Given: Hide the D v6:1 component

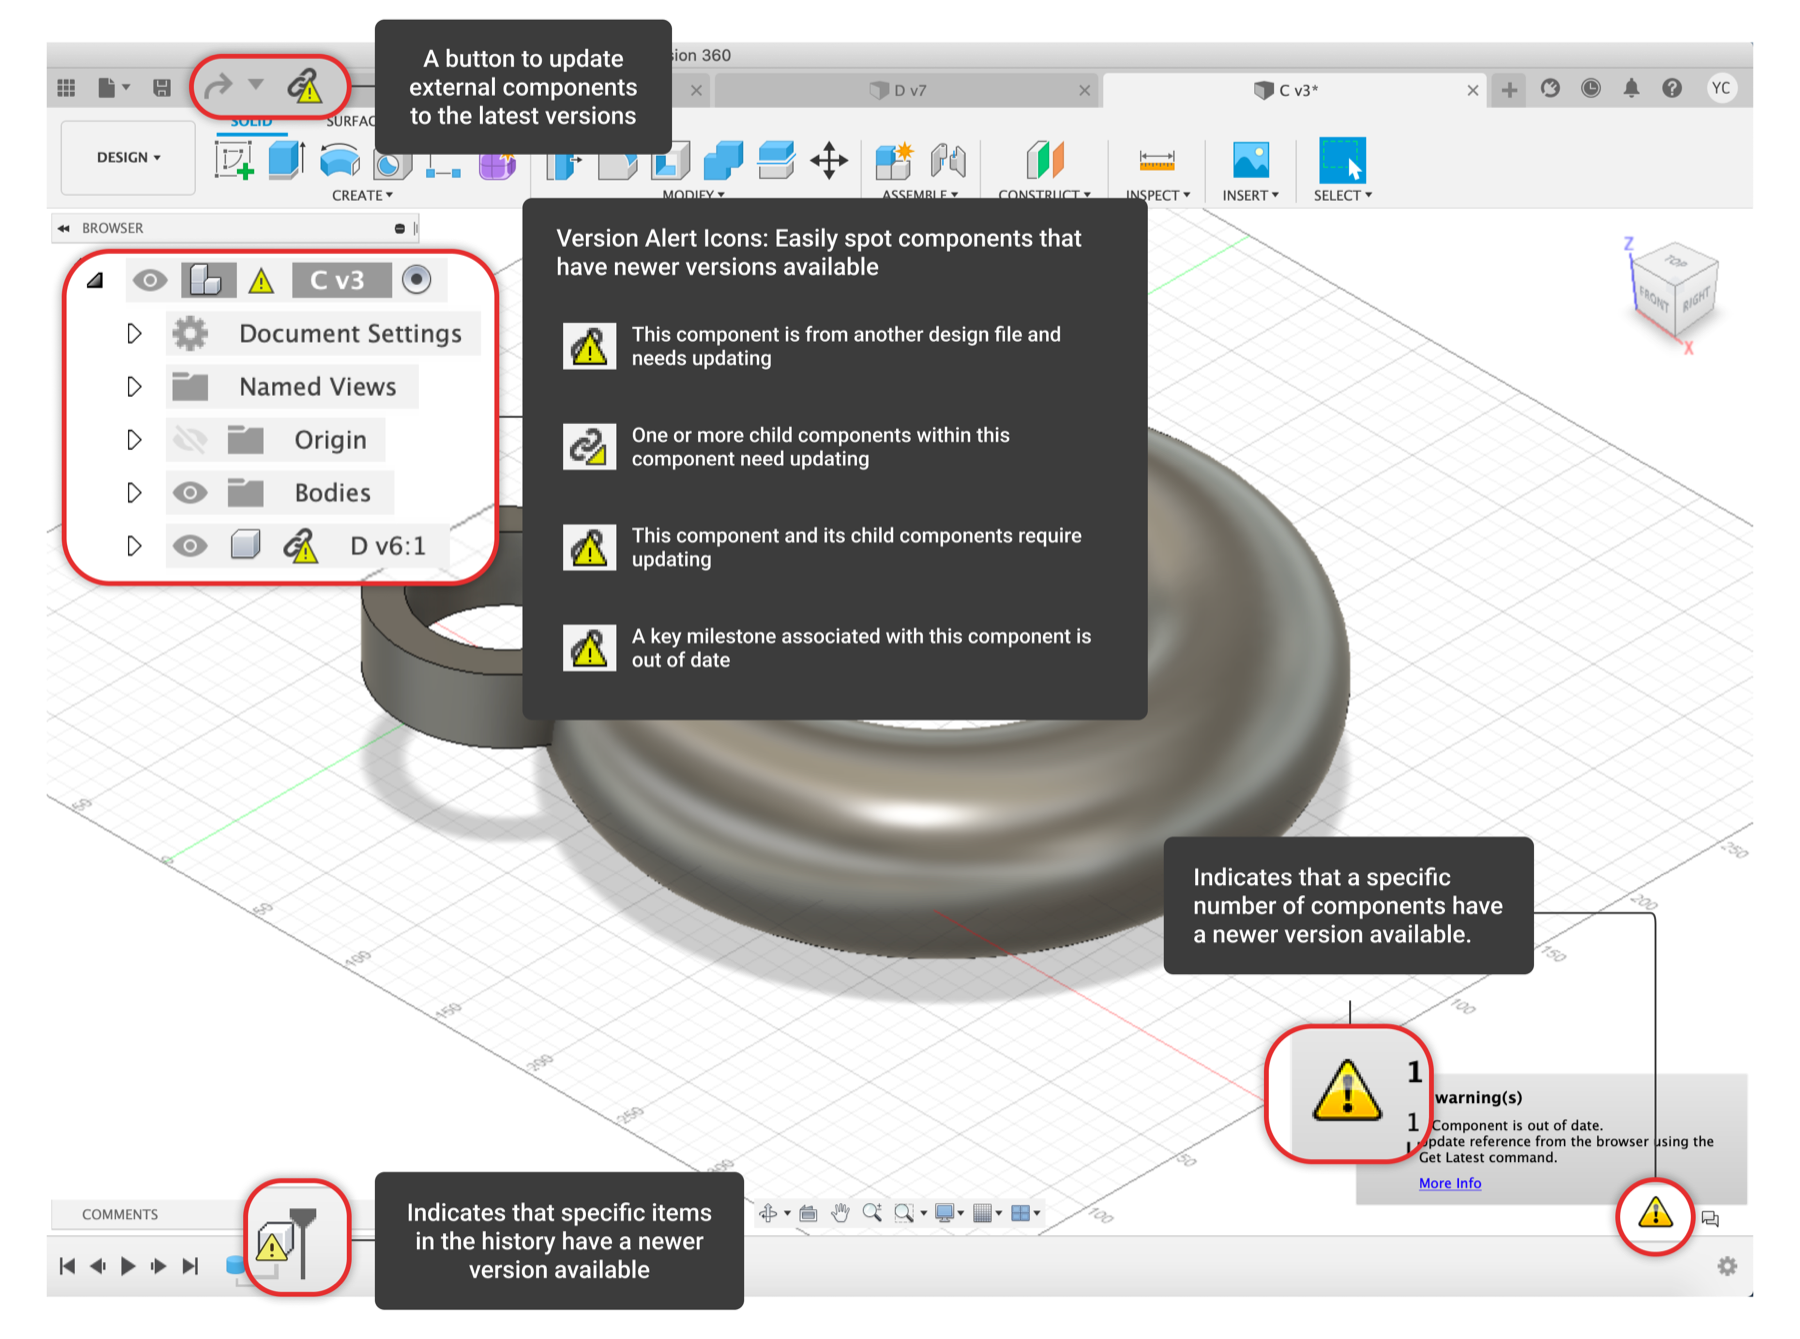Looking at the screenshot, I should pos(190,546).
